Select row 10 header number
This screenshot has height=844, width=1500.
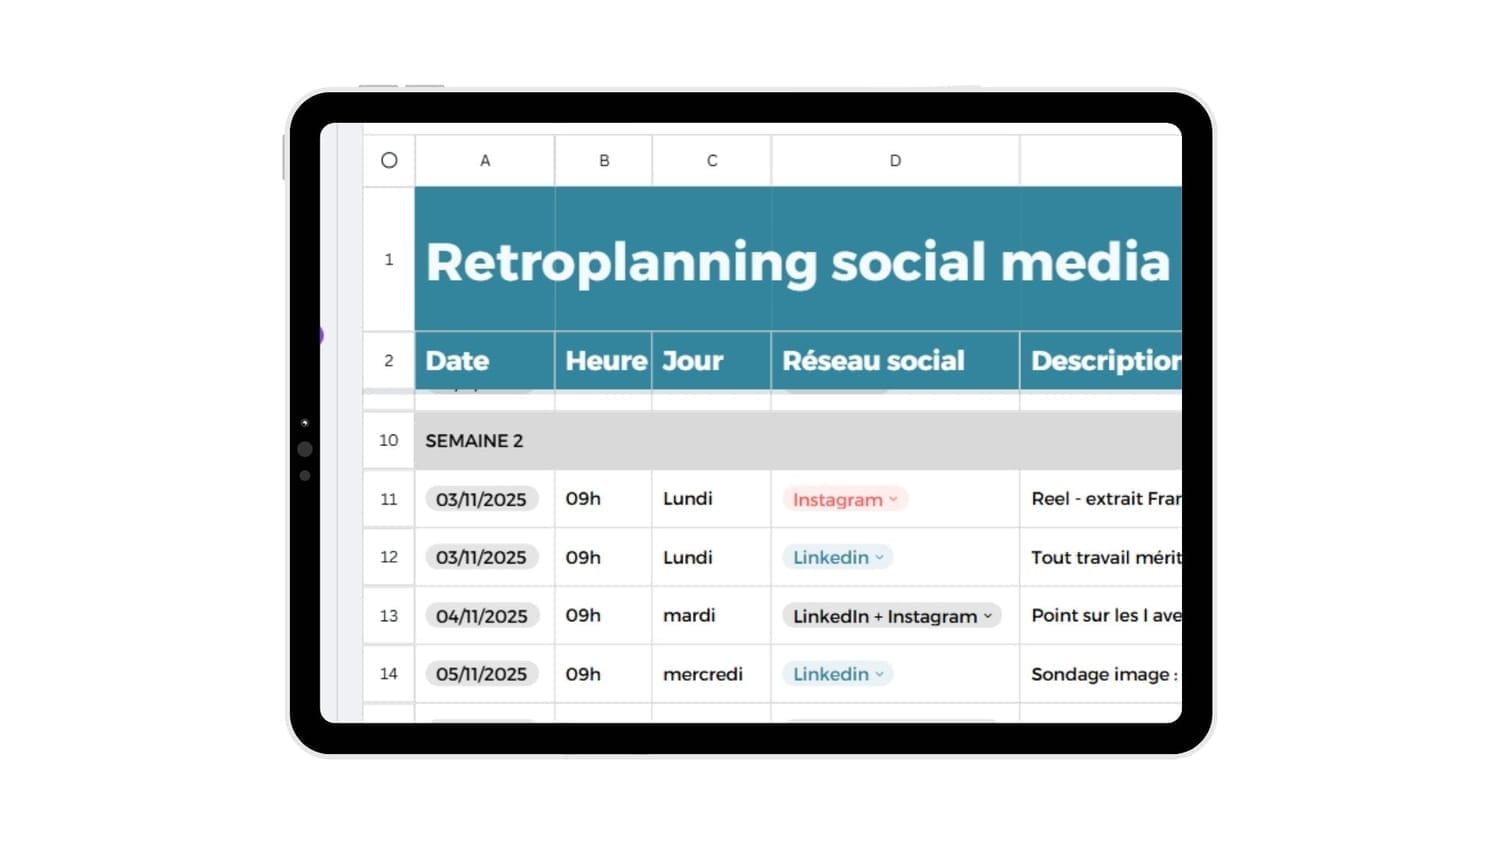389,440
